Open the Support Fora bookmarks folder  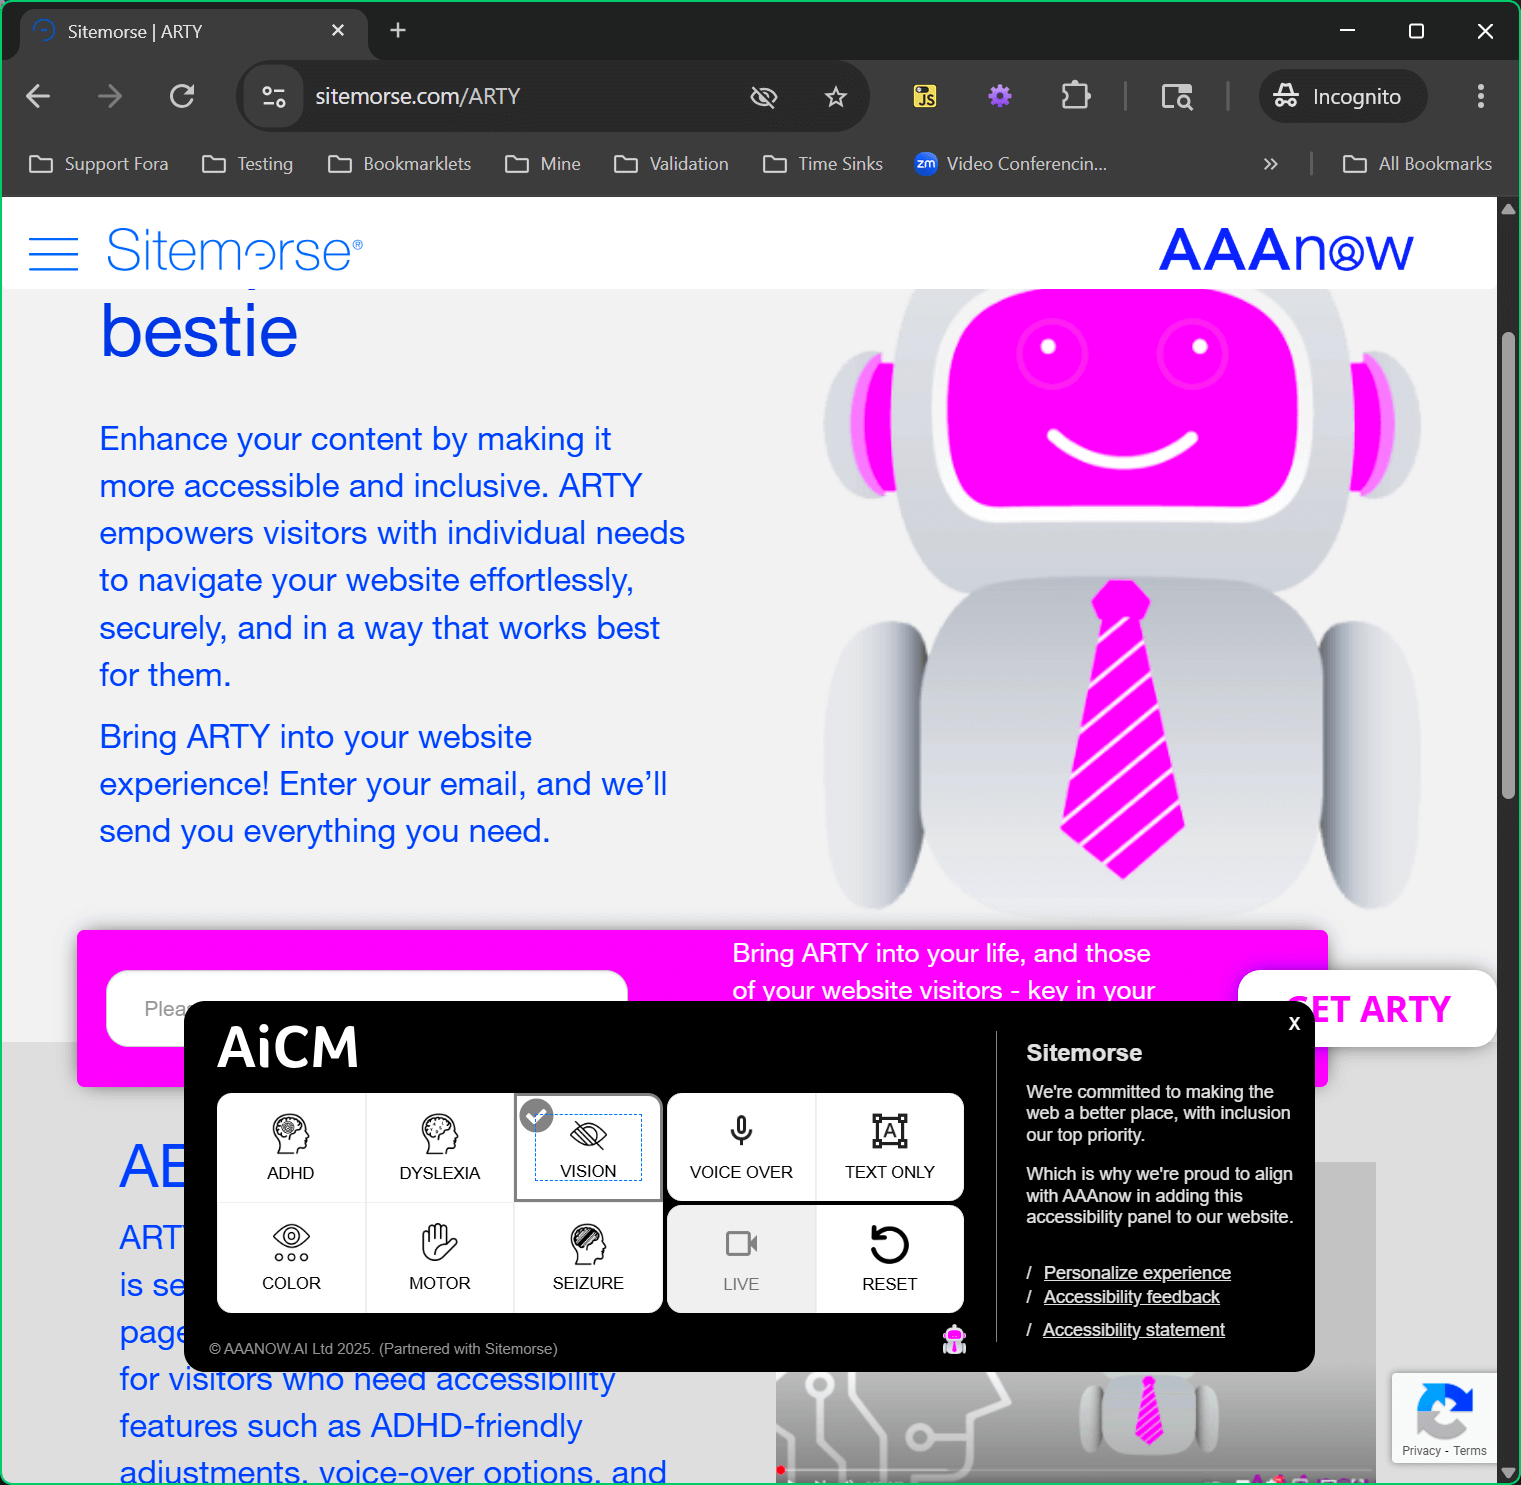[99, 164]
